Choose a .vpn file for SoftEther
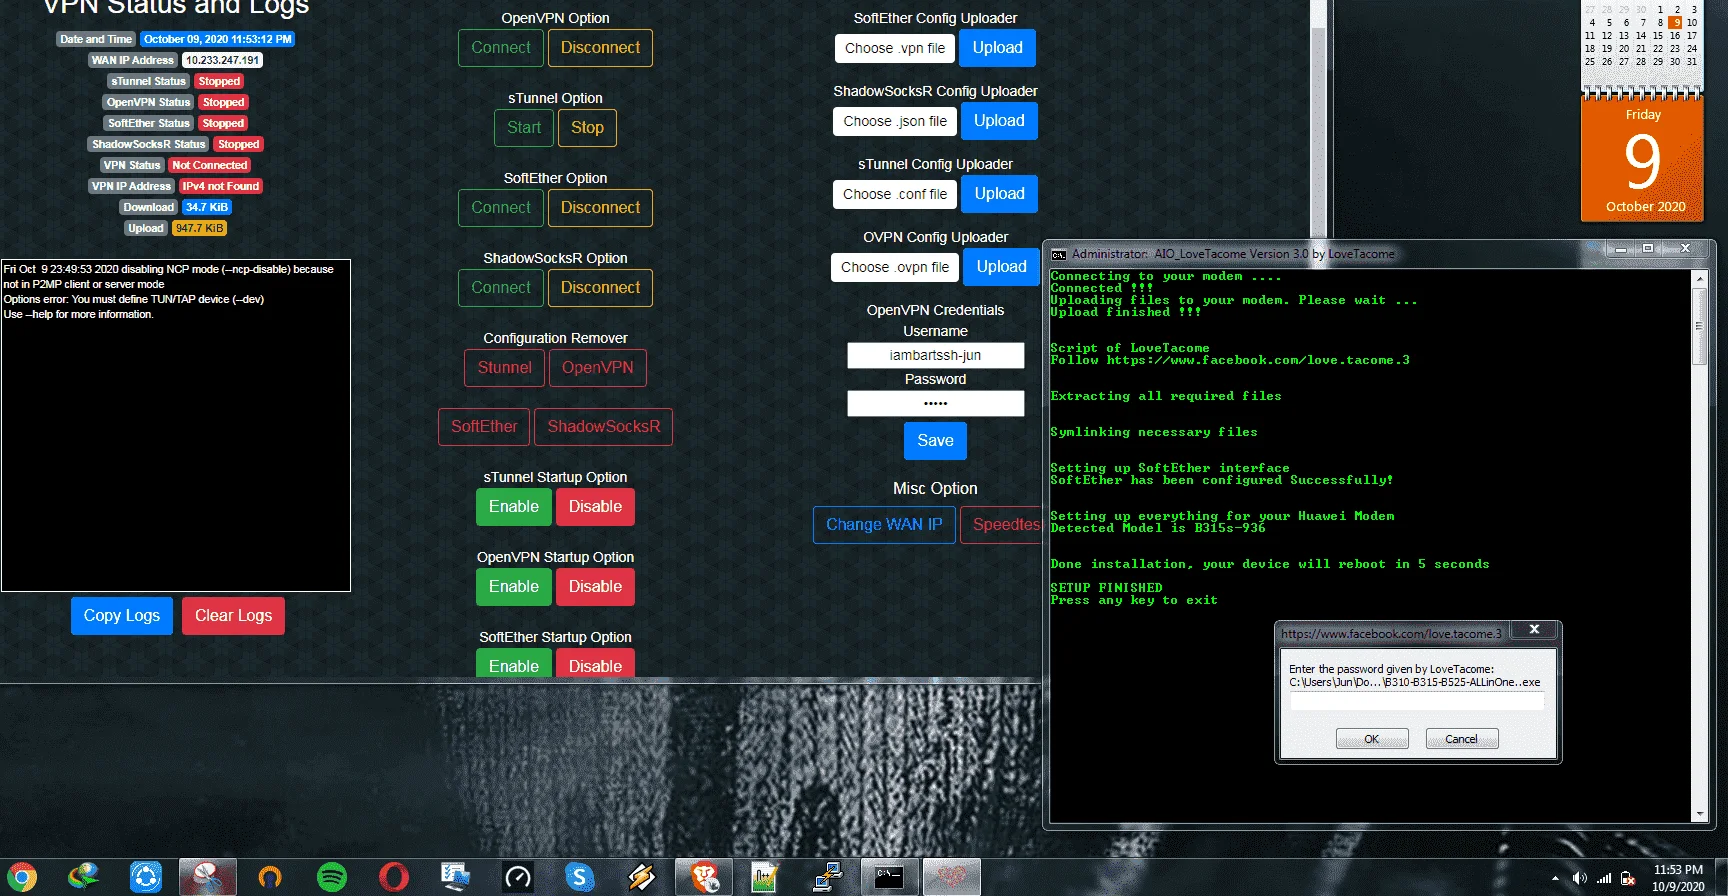1728x896 pixels. (895, 48)
